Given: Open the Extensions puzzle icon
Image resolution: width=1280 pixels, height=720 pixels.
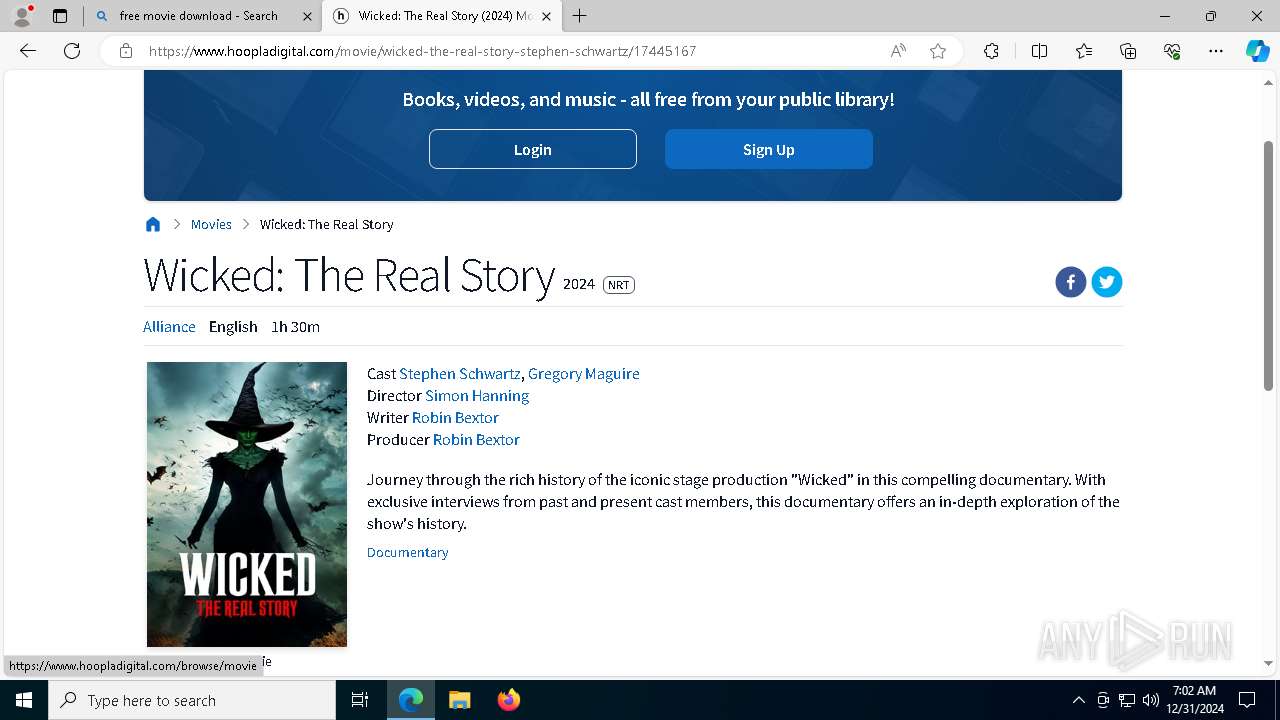Looking at the screenshot, I should [x=991, y=51].
